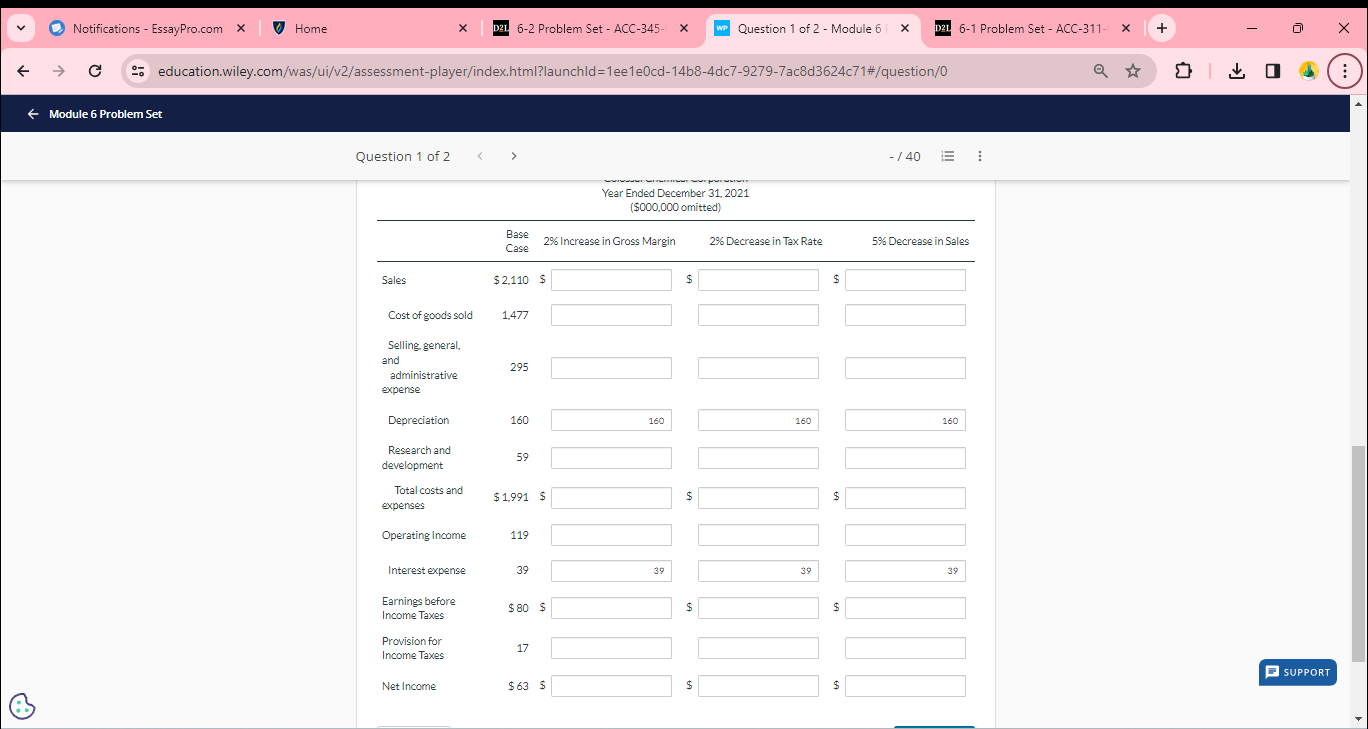Click Total costs and expenses field in Gross Margin column
This screenshot has height=729, width=1368.
click(611, 498)
